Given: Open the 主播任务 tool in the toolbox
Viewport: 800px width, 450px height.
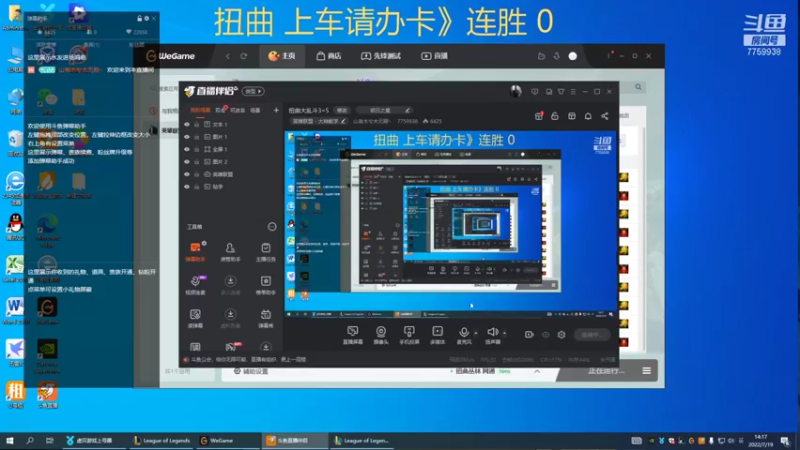Looking at the screenshot, I should tap(265, 252).
